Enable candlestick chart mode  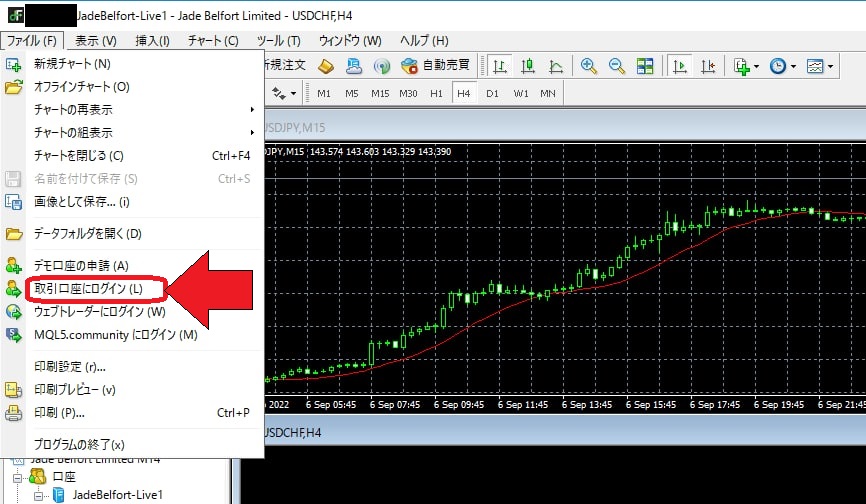tap(528, 66)
